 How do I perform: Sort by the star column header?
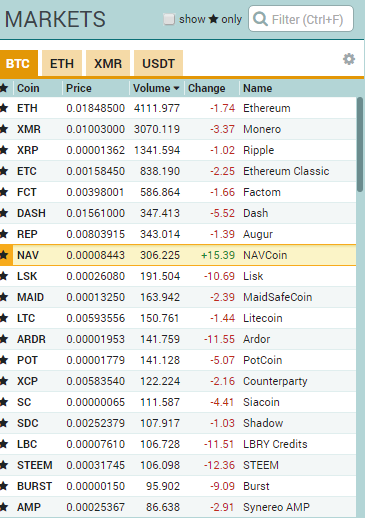click(x=4, y=88)
